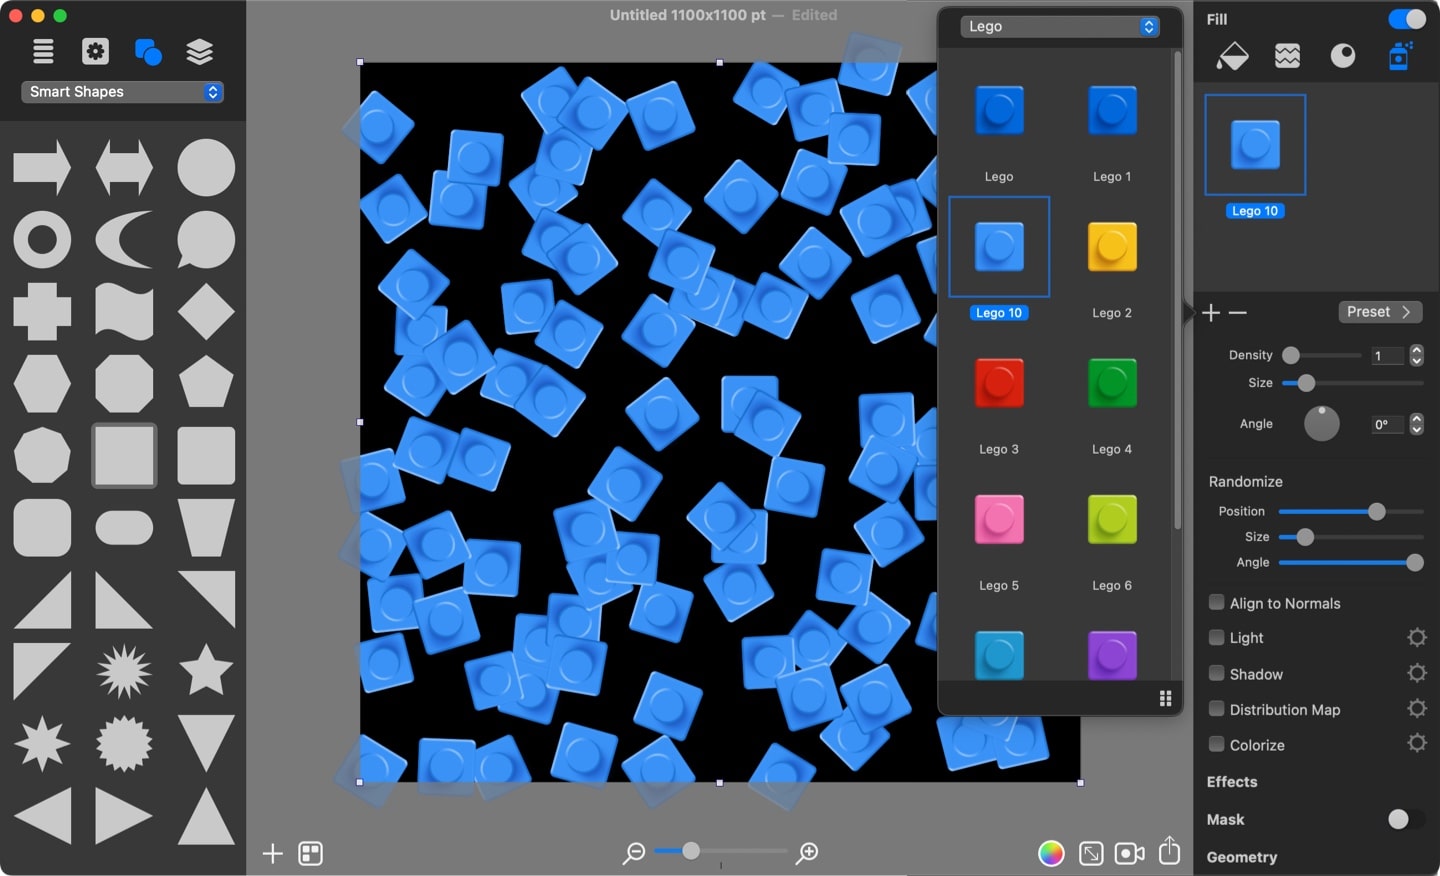Screen dimensions: 1440x876
Task: Zoom in with magnifier plus icon
Action: click(807, 853)
